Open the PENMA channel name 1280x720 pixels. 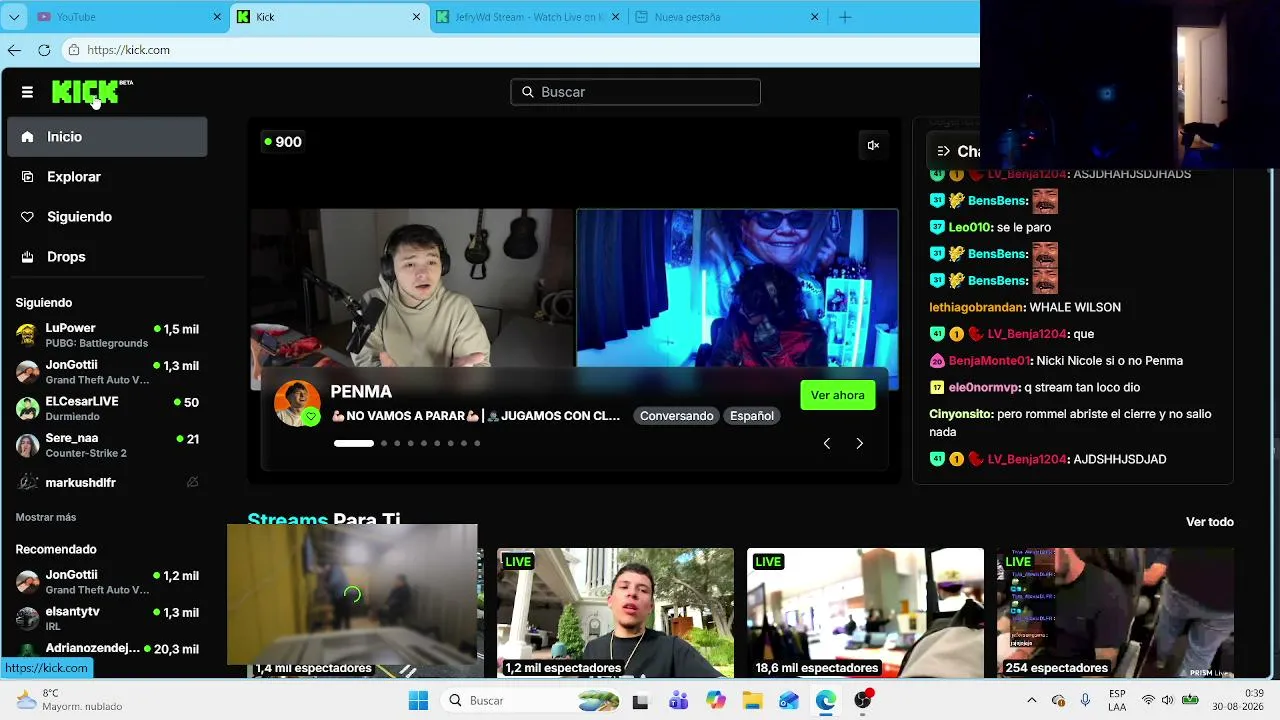tap(361, 392)
